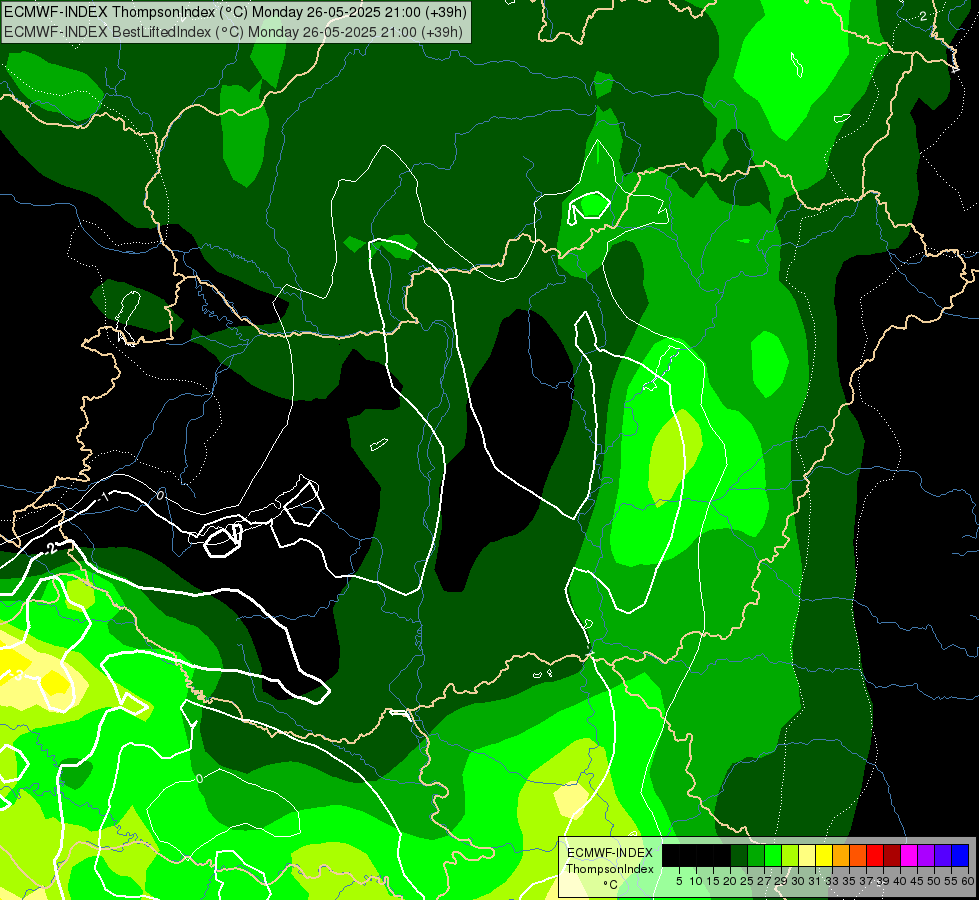
Task: Click the BestLiftedIndex title line at top
Action: tap(234, 31)
